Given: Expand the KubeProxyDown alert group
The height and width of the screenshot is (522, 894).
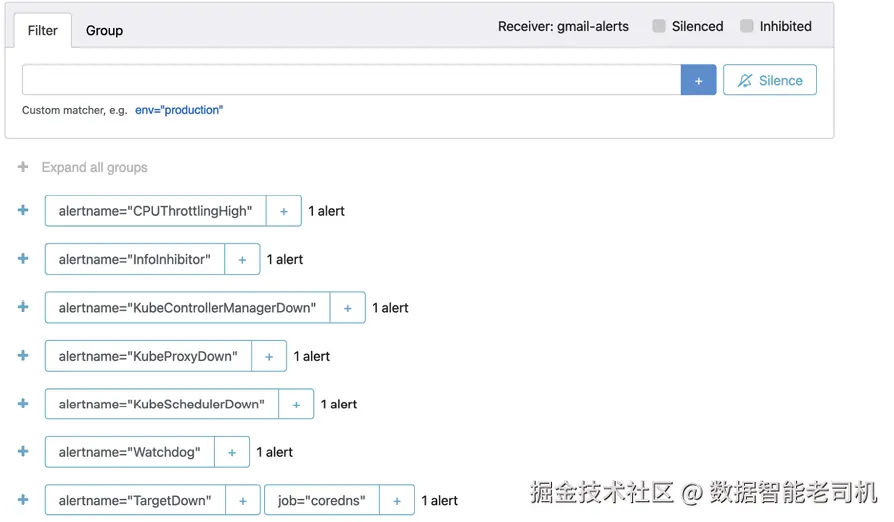Looking at the screenshot, I should pyautogui.click(x=23, y=356).
